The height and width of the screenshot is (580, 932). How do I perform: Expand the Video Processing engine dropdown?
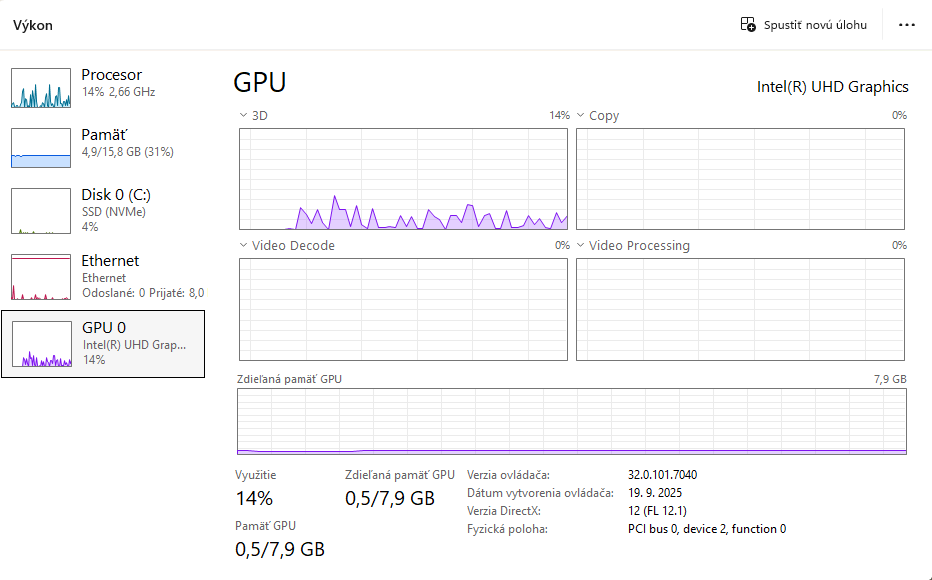click(x=580, y=246)
